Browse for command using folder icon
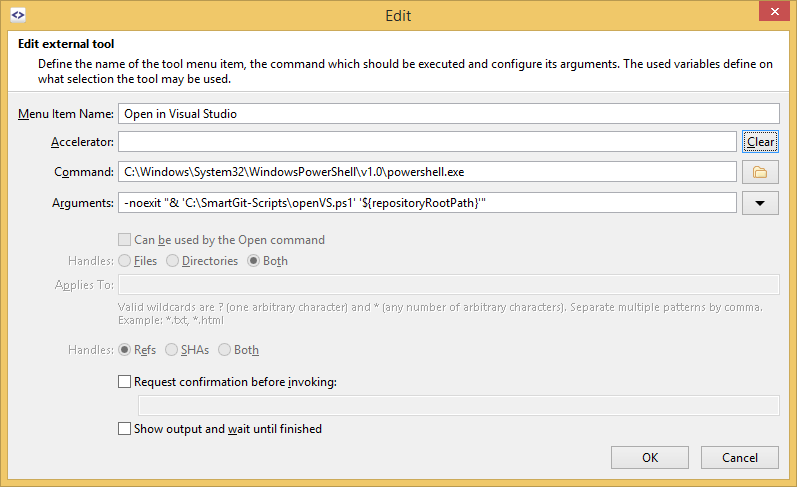 (x=760, y=172)
